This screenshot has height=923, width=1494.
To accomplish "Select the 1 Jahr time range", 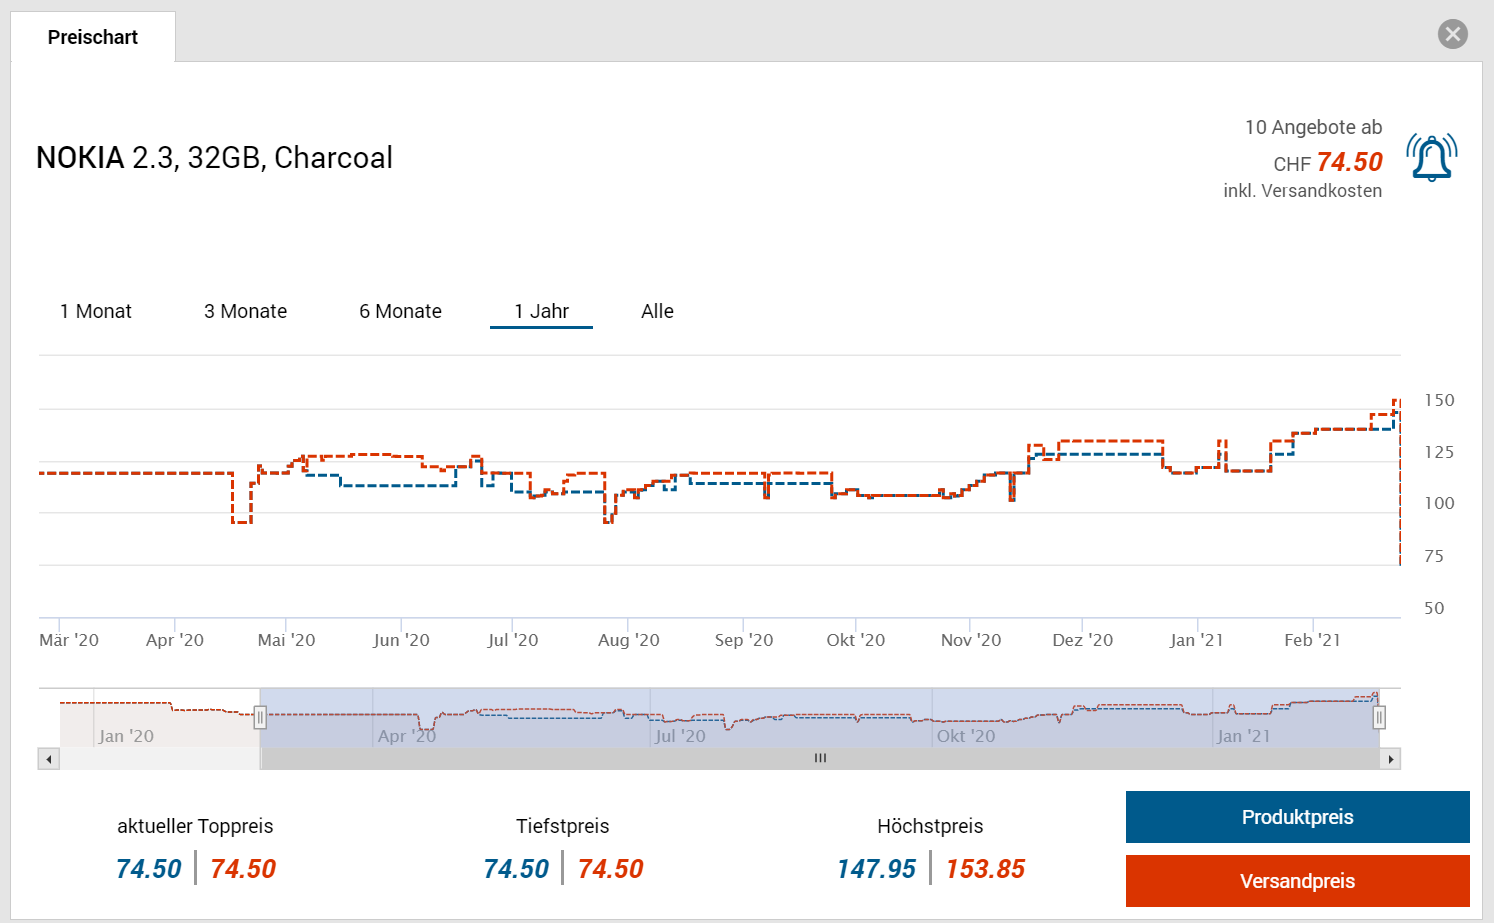I will [541, 311].
